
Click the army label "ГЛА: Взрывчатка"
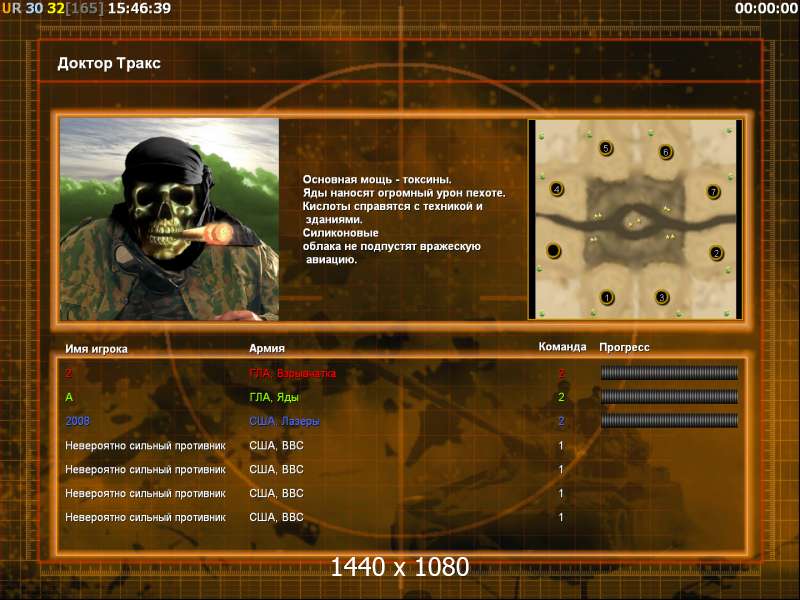pyautogui.click(x=292, y=373)
